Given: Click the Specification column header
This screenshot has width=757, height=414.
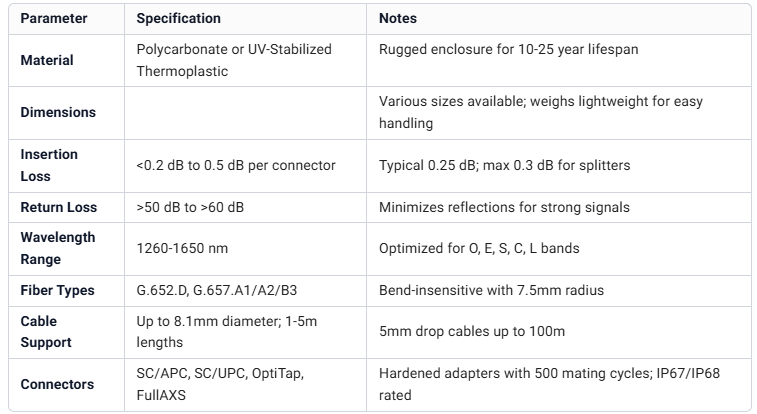Looking at the screenshot, I should point(179,18).
